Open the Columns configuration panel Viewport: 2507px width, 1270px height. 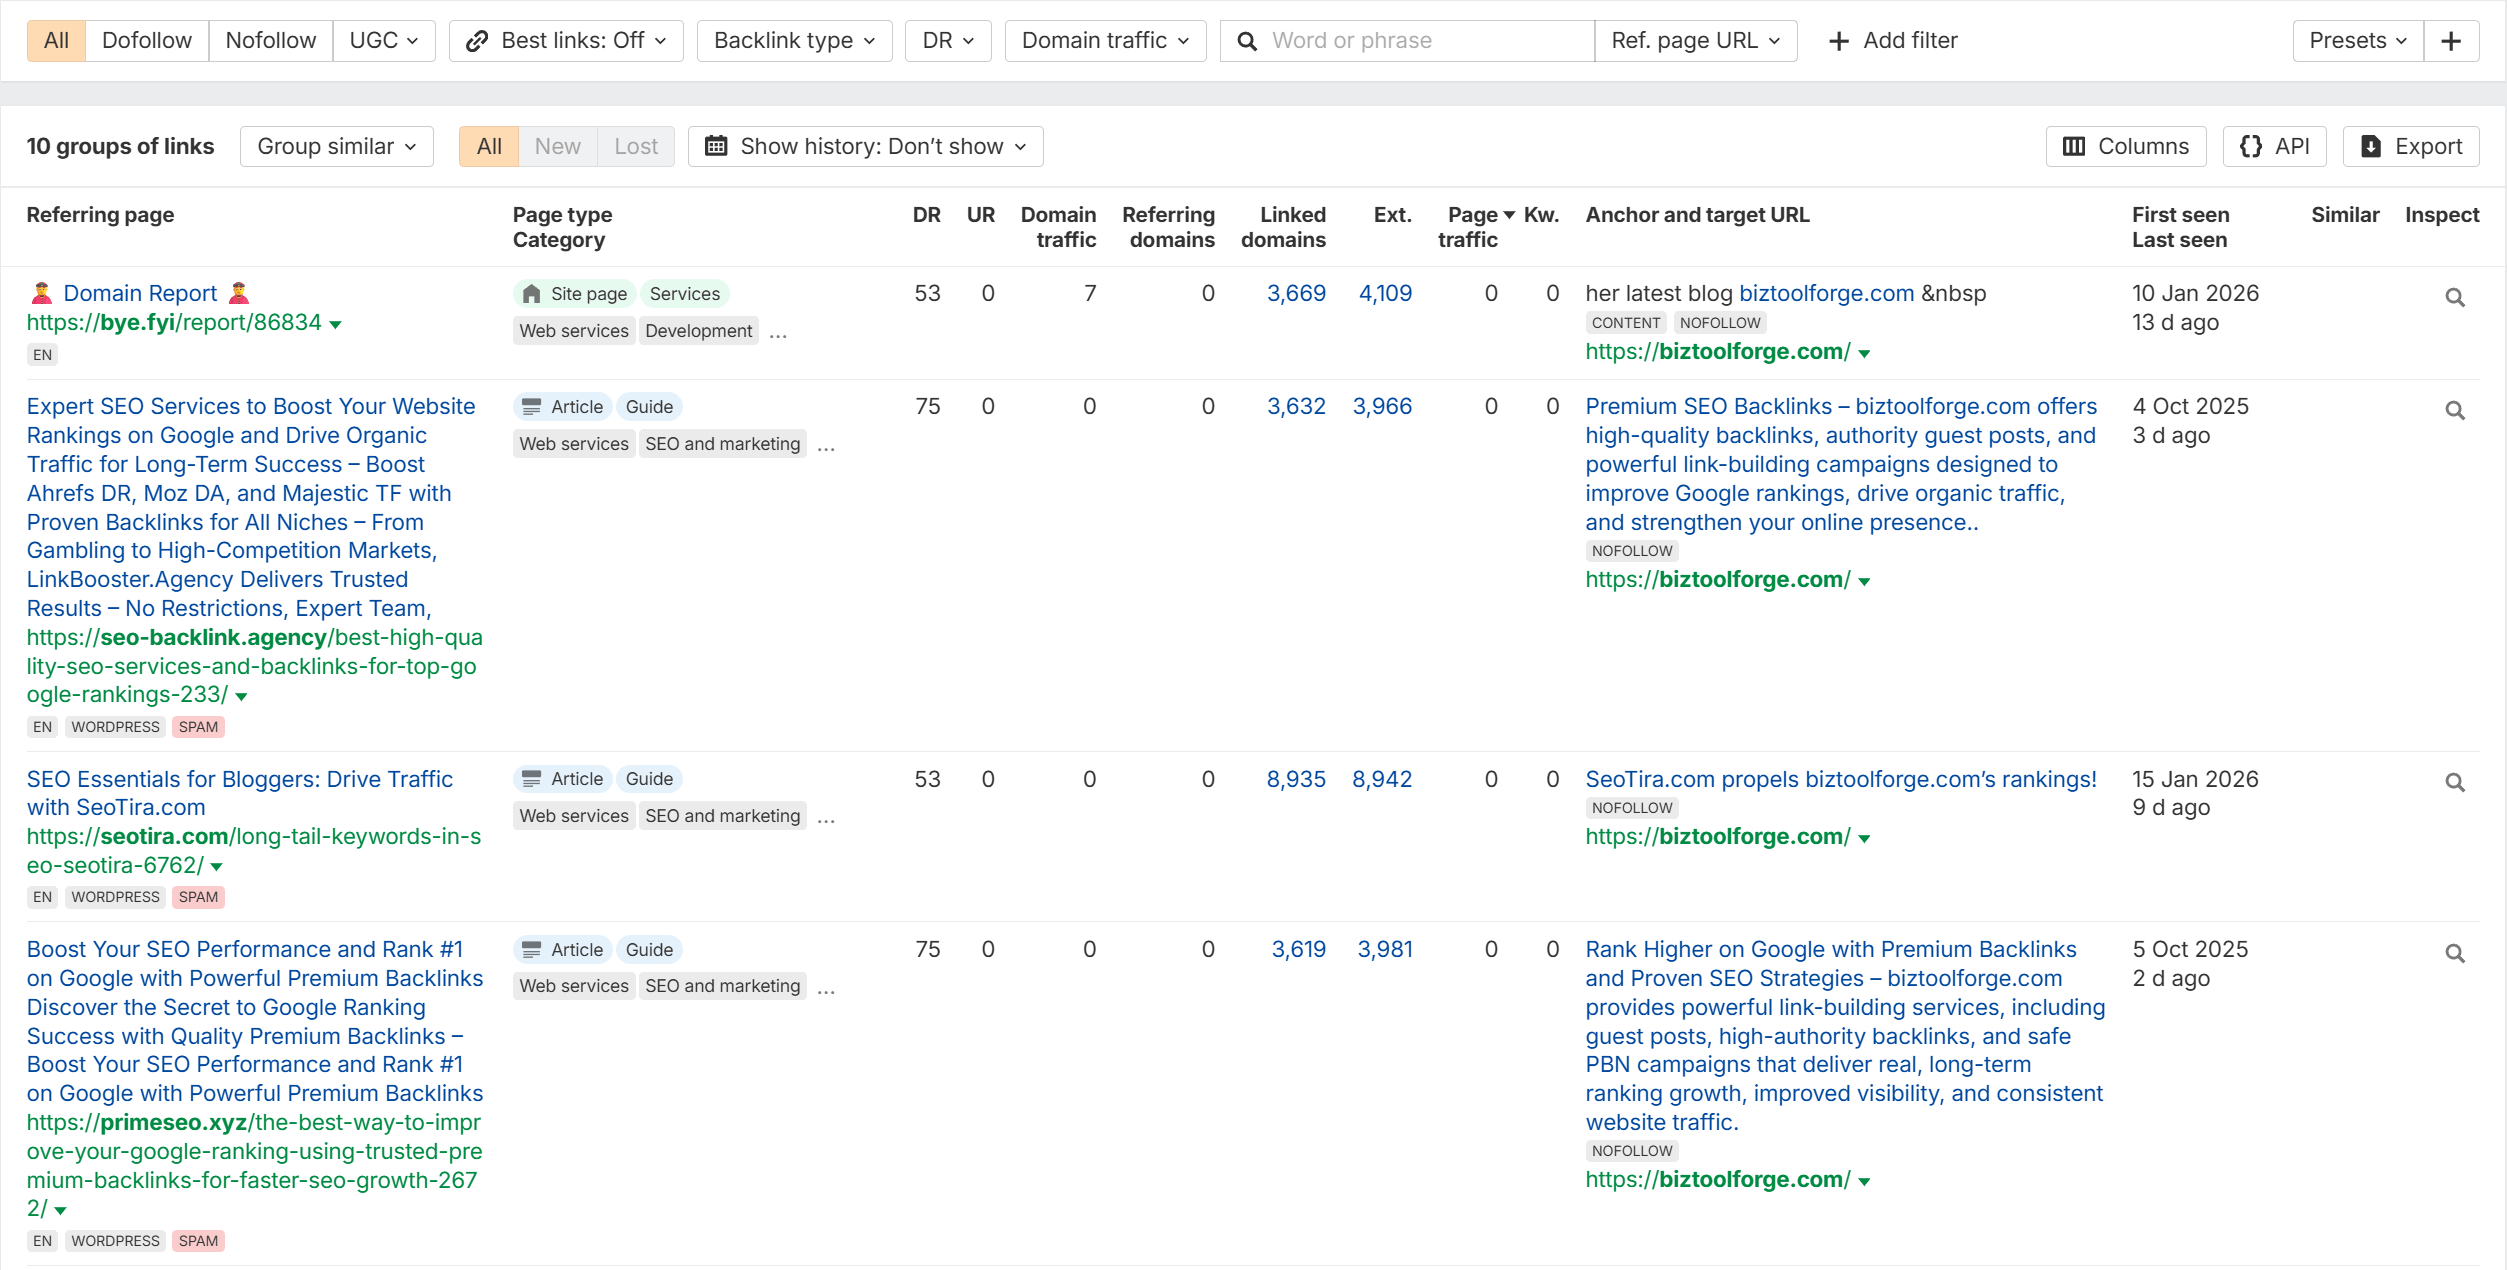[2124, 146]
